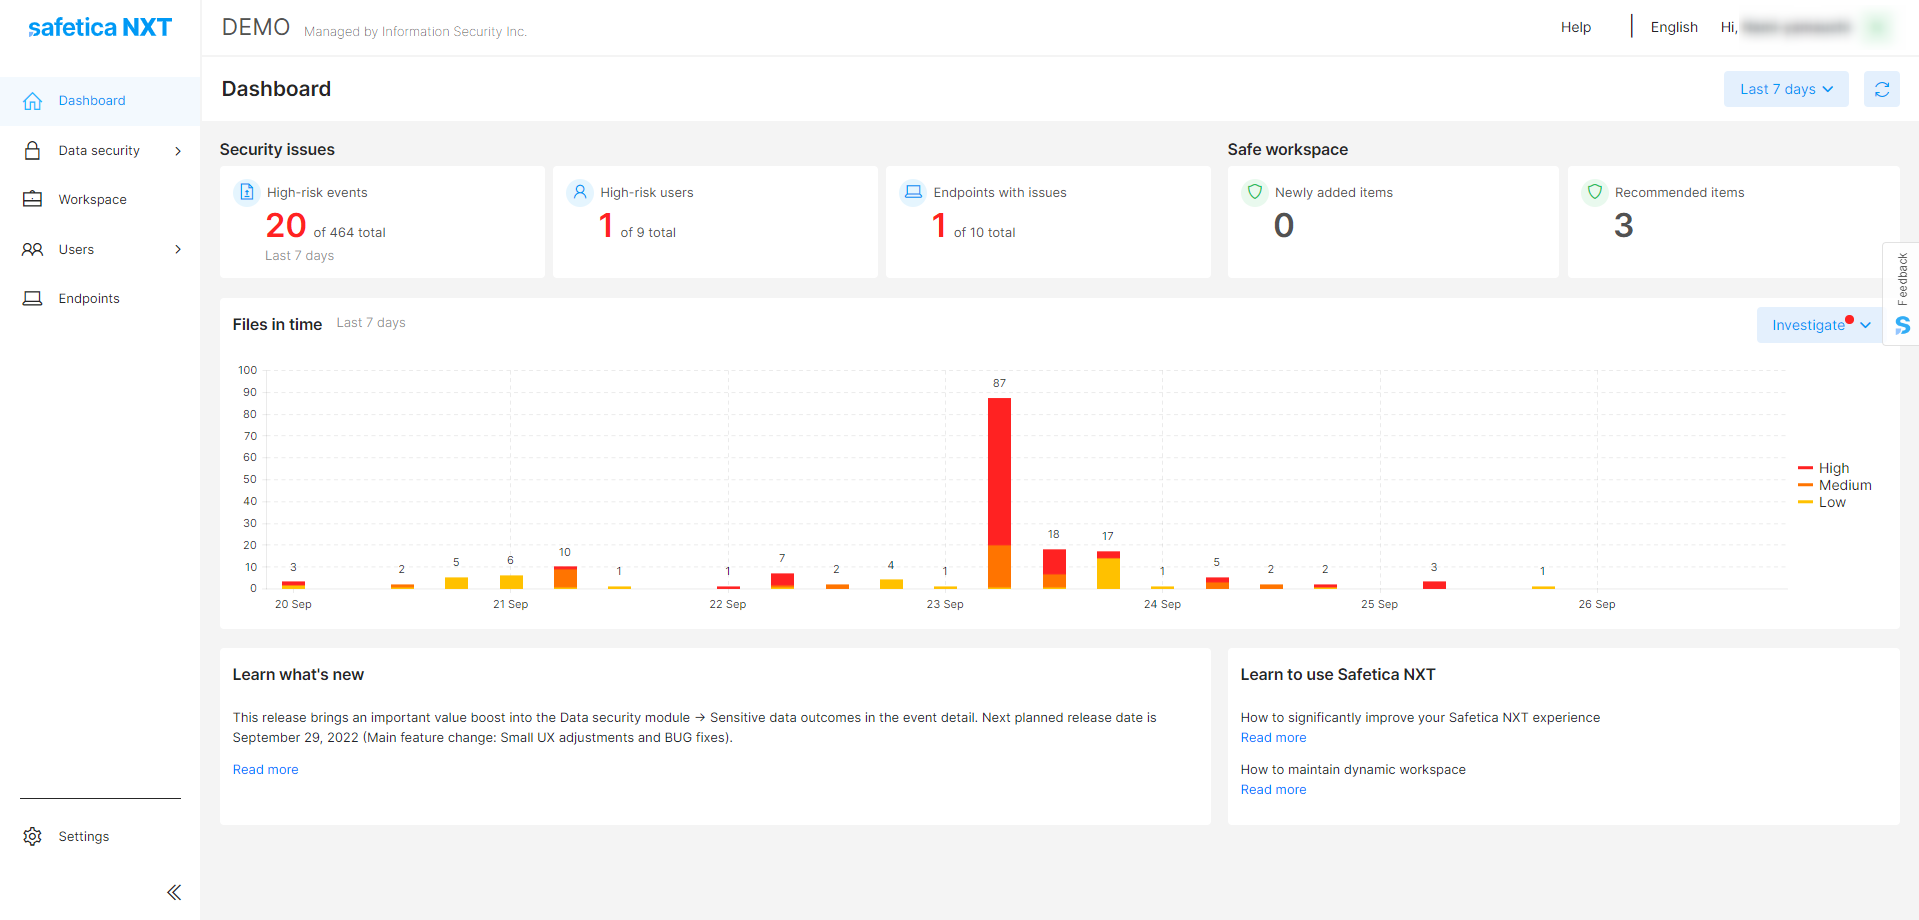
Task: Click the chart bar labeled 10
Action: coord(565,578)
